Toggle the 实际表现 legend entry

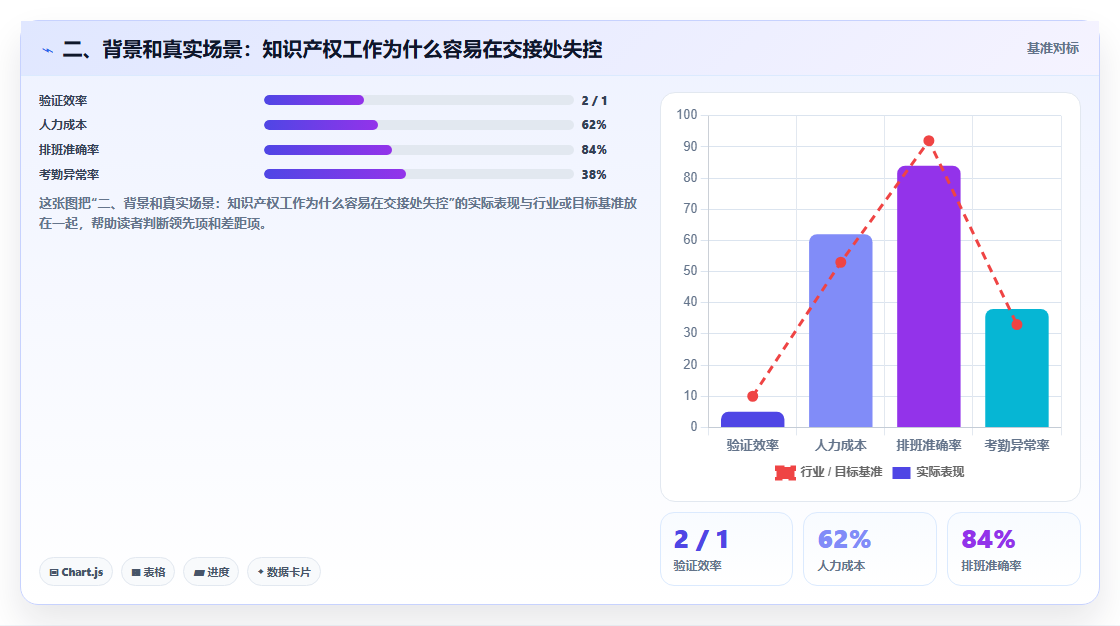929,472
